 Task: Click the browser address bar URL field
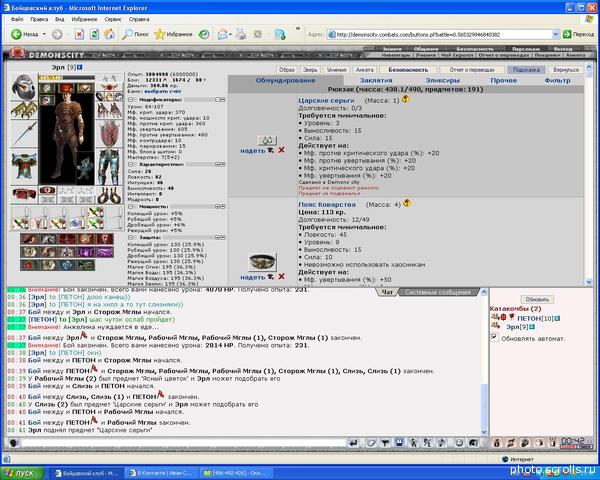[x=440, y=34]
